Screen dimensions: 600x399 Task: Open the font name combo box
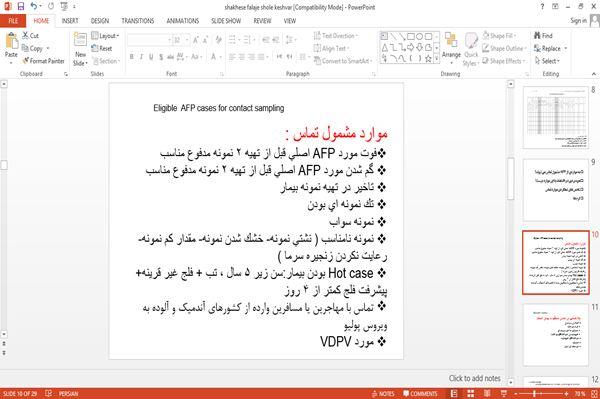(x=149, y=40)
